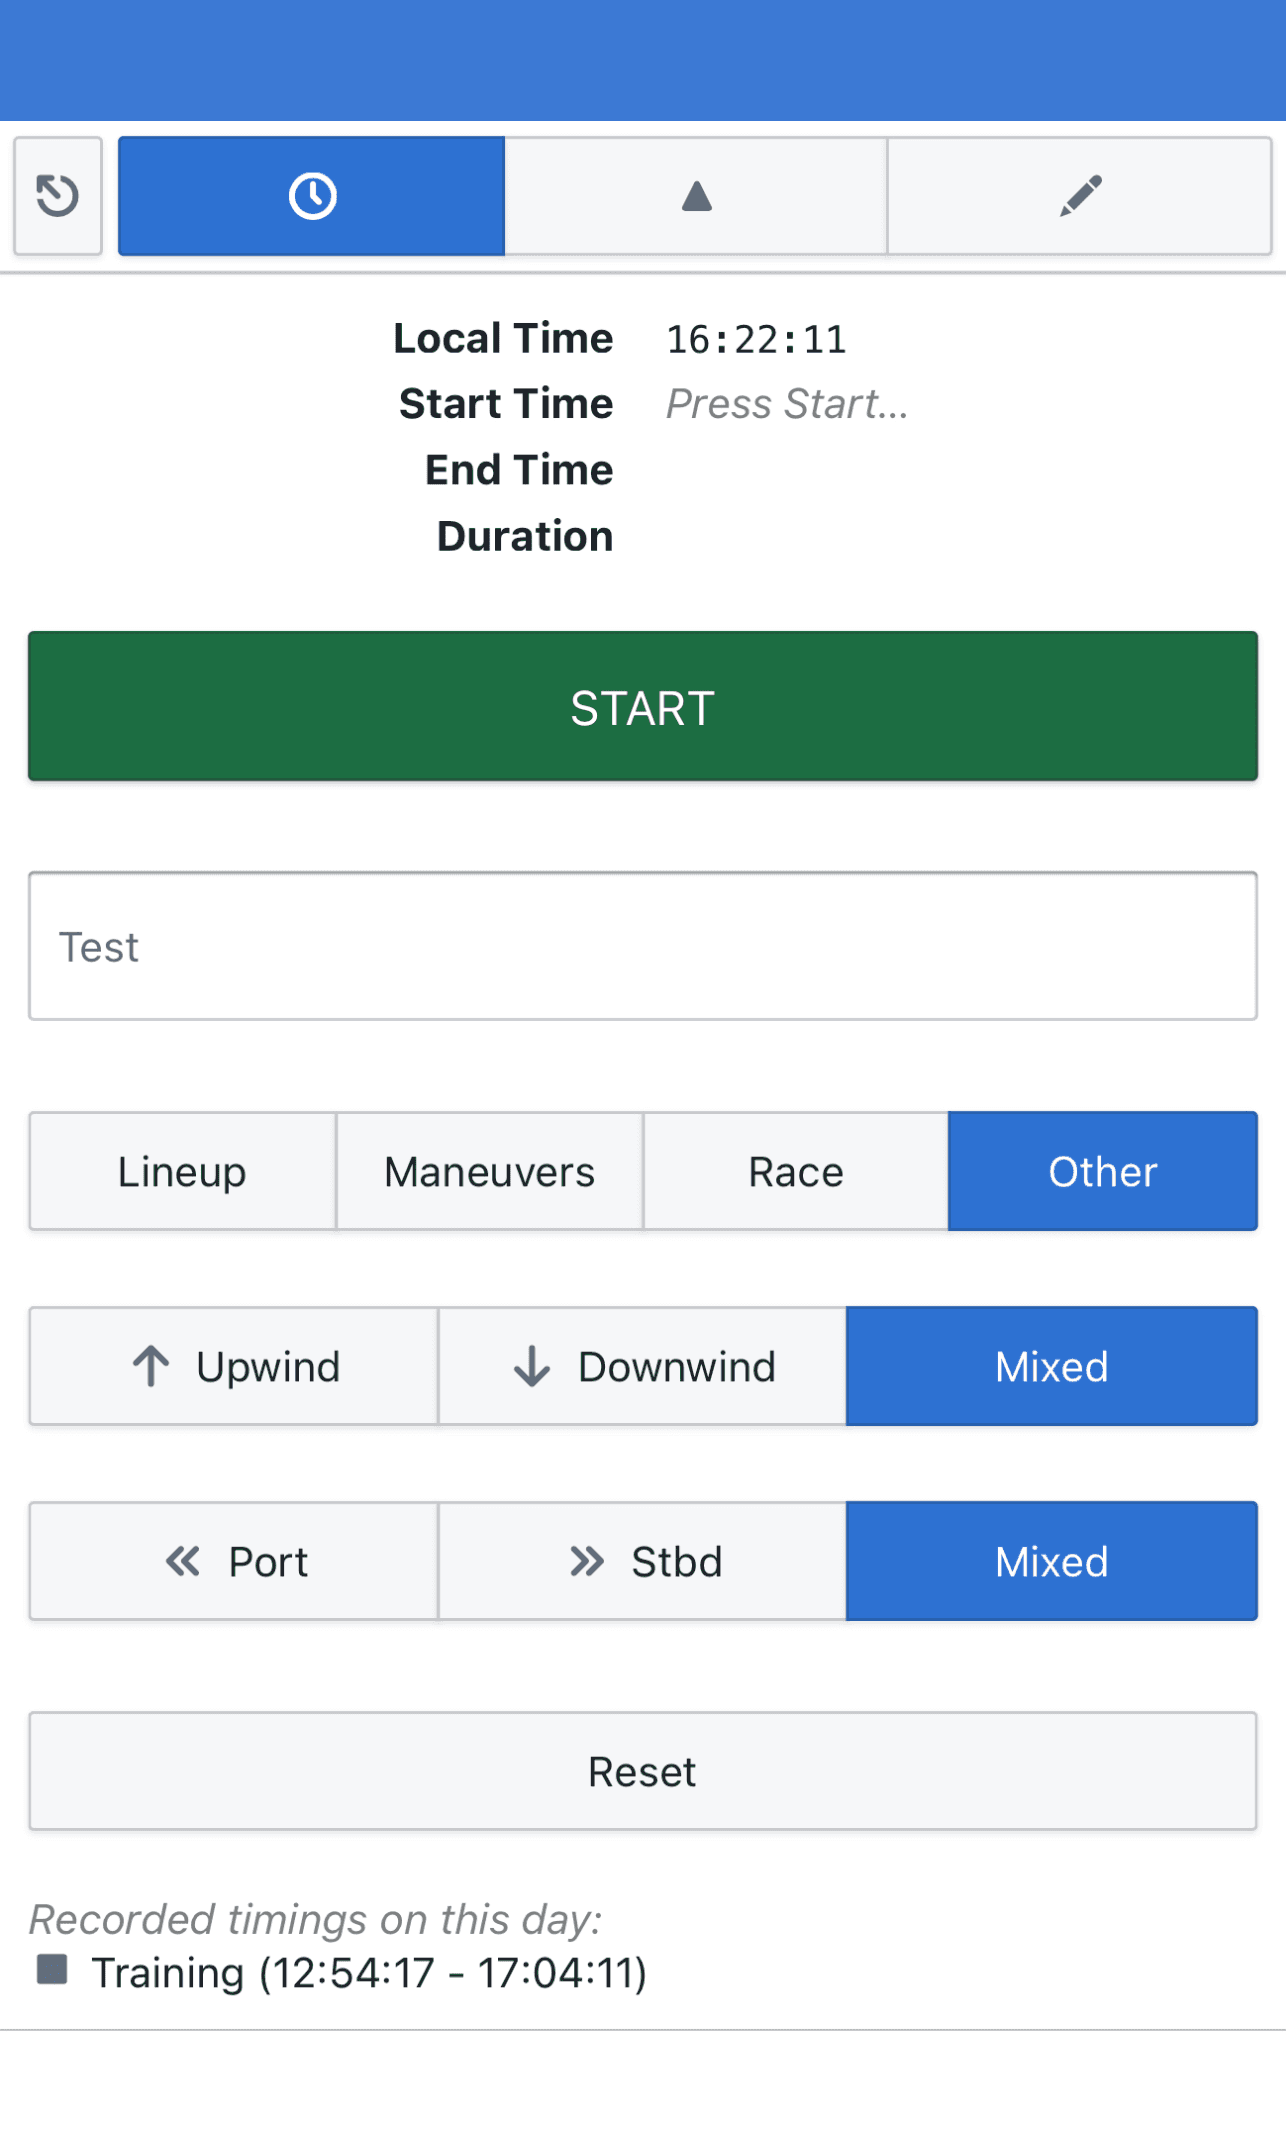
Task: Open the Training timing entry from today
Action: [369, 1972]
